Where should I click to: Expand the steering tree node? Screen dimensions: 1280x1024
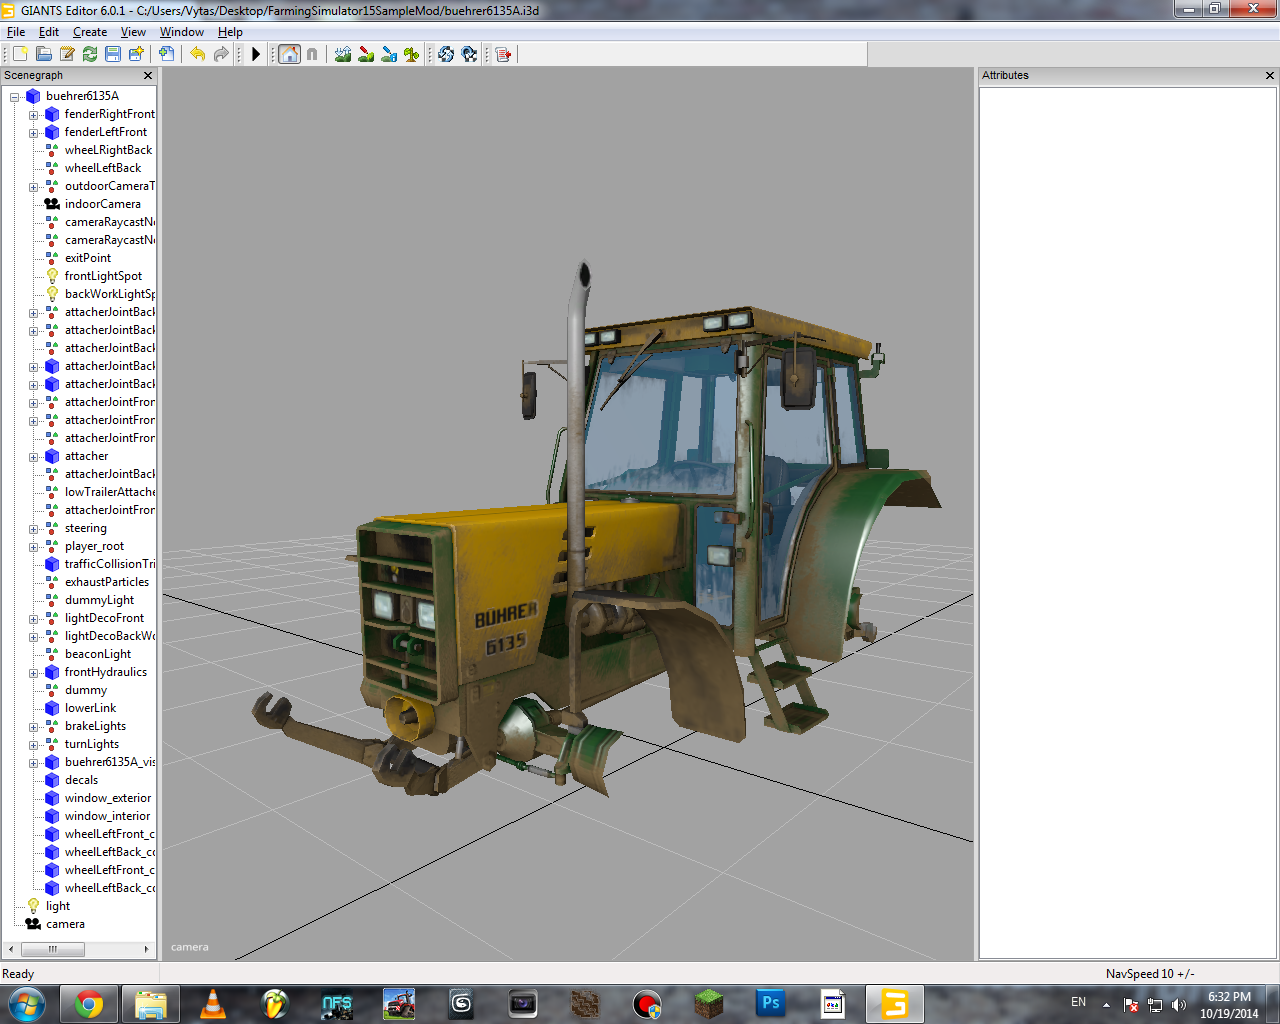click(x=33, y=529)
